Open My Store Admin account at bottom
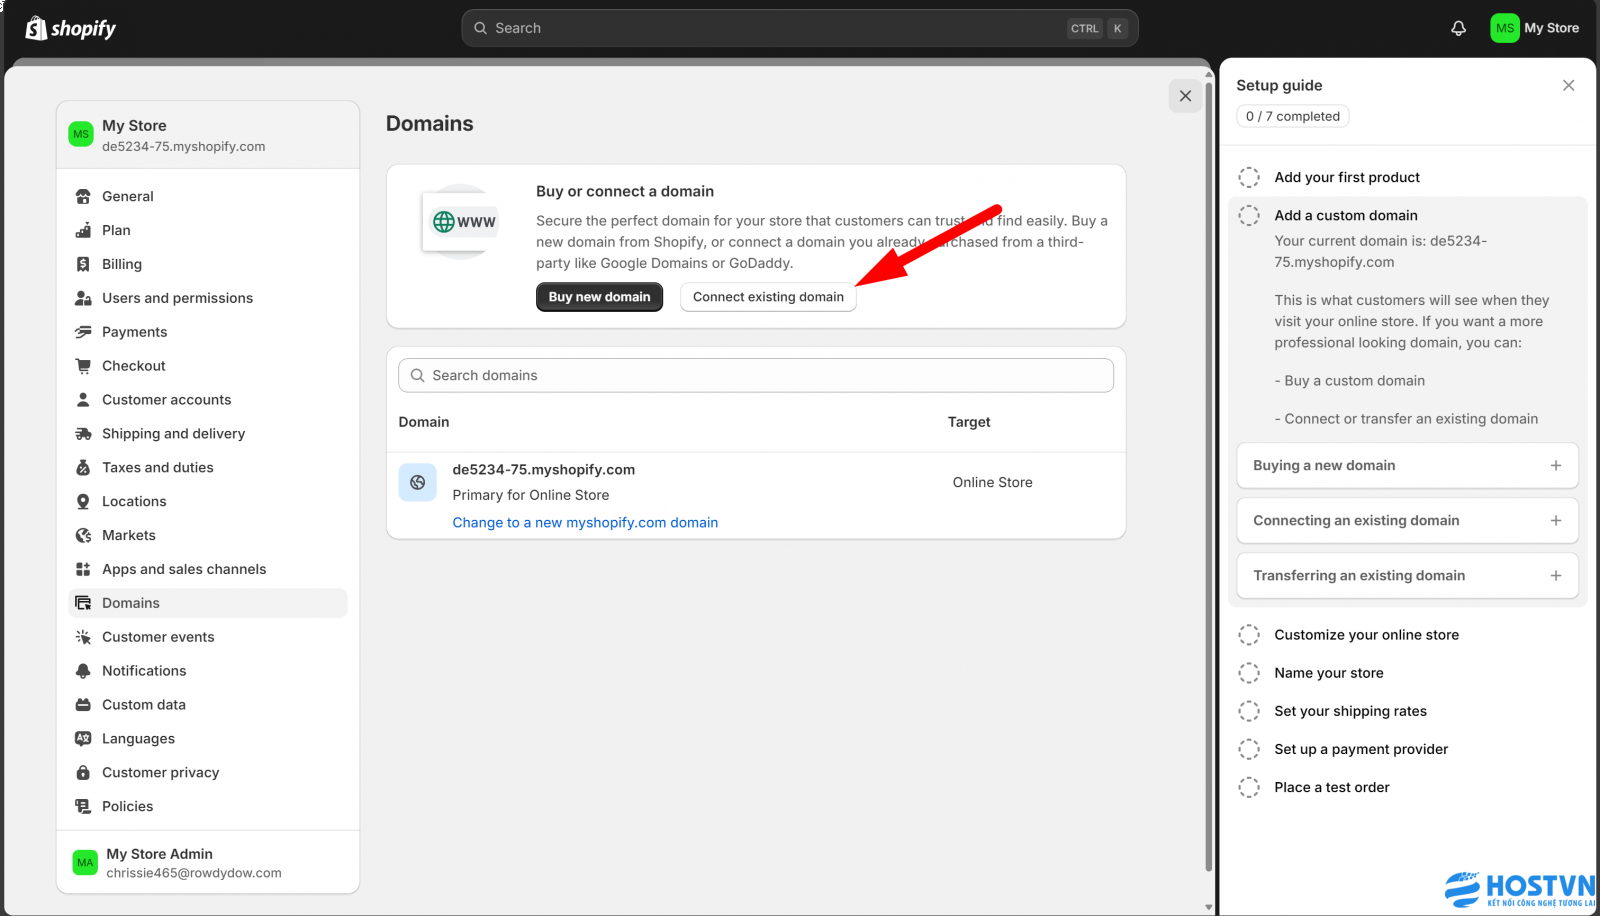Screen dimensions: 1600x916 [208, 862]
